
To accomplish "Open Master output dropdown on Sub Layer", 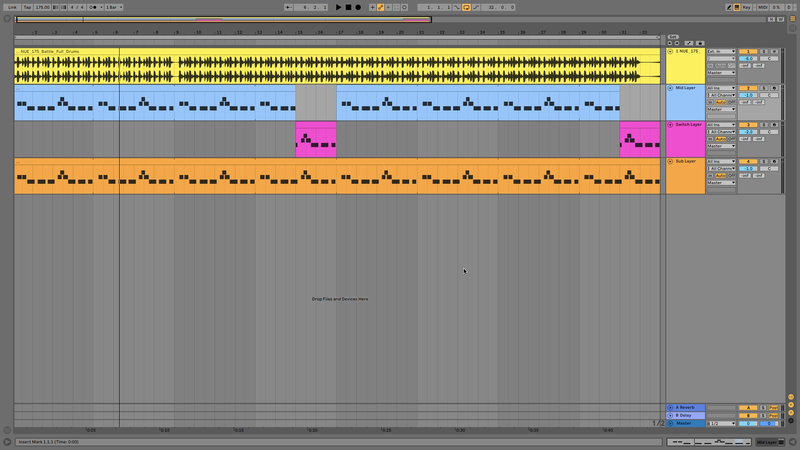I will pyautogui.click(x=721, y=183).
